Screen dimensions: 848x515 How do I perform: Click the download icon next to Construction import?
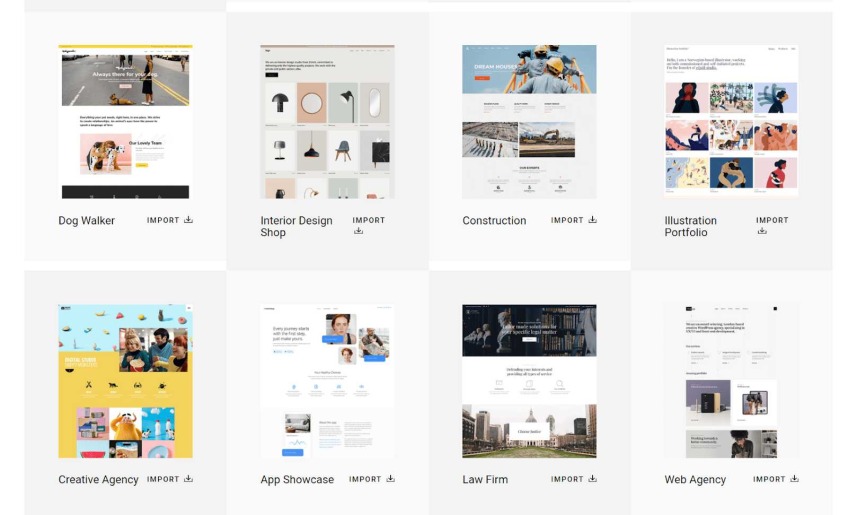592,220
